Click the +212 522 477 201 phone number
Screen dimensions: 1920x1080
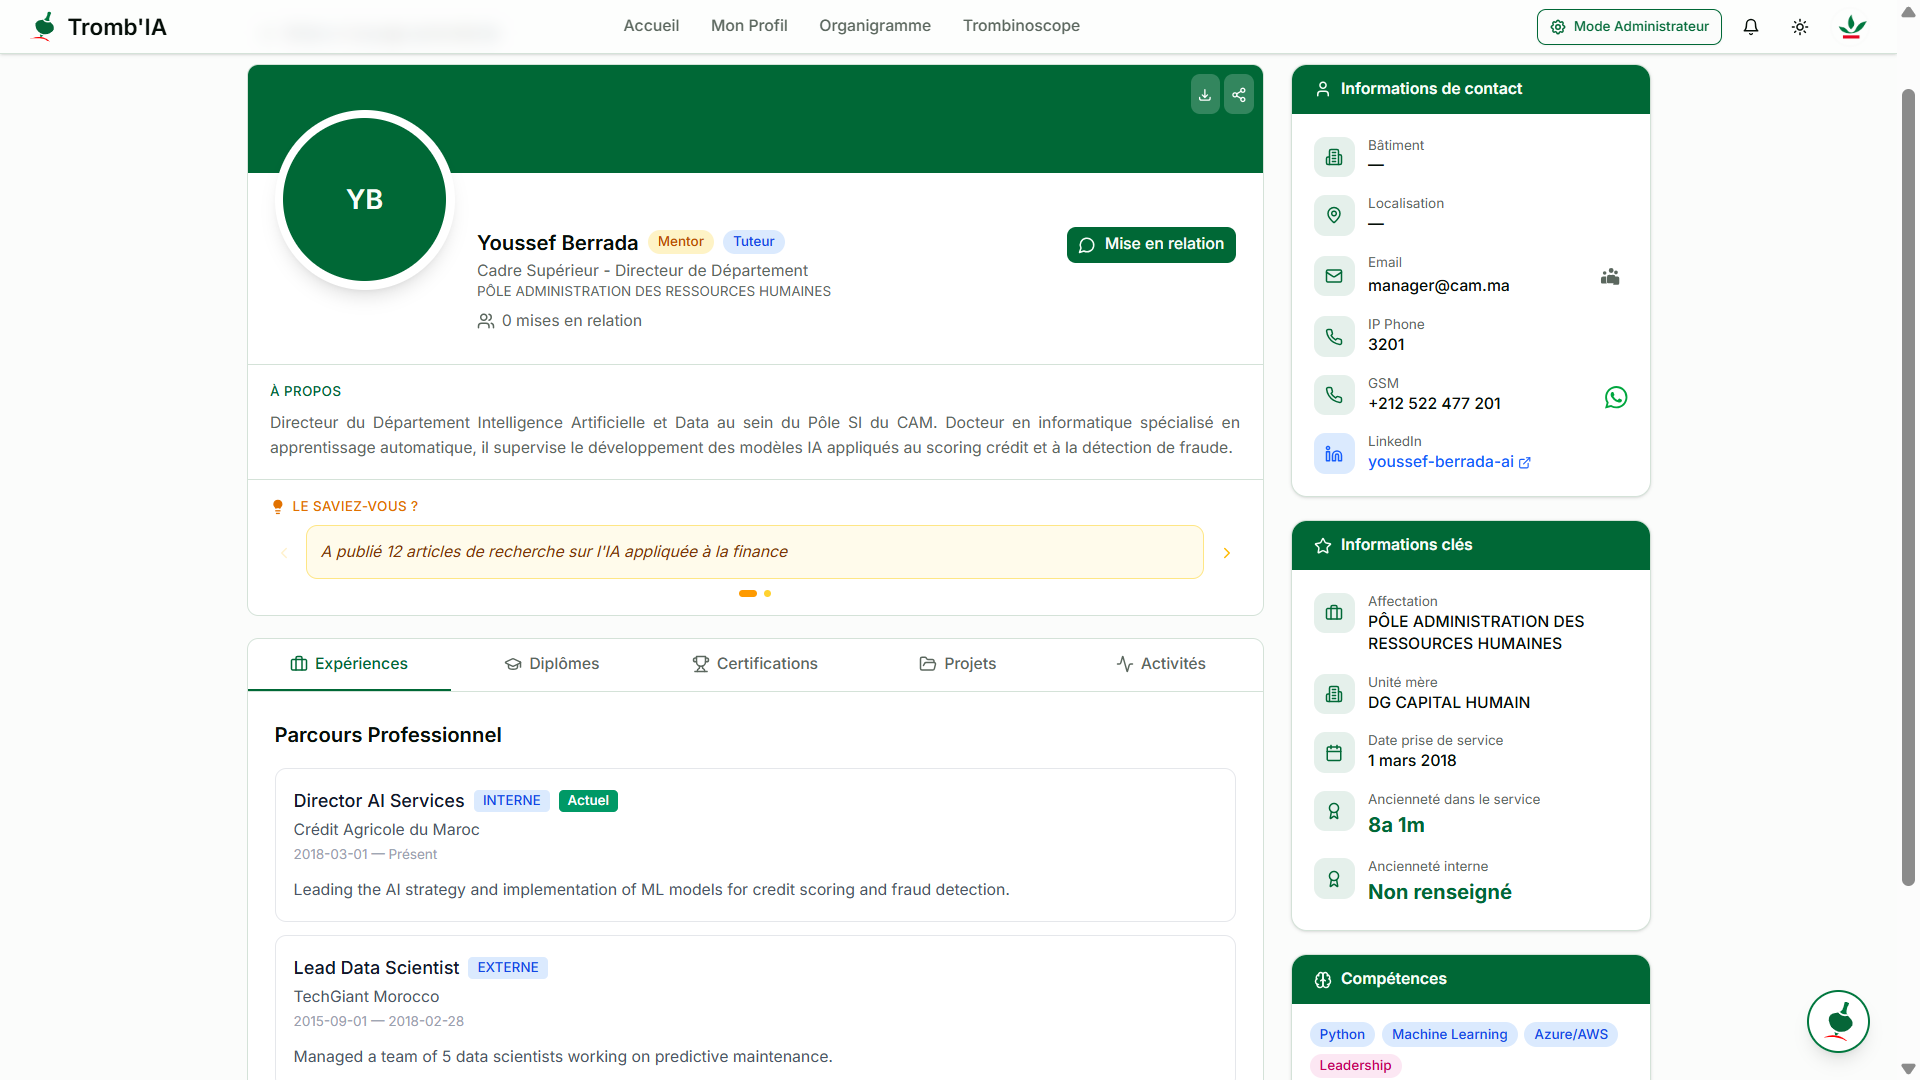coord(1434,404)
